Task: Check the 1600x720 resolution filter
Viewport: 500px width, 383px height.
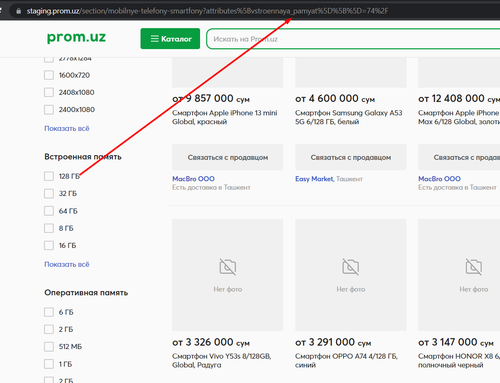Action: click(49, 75)
